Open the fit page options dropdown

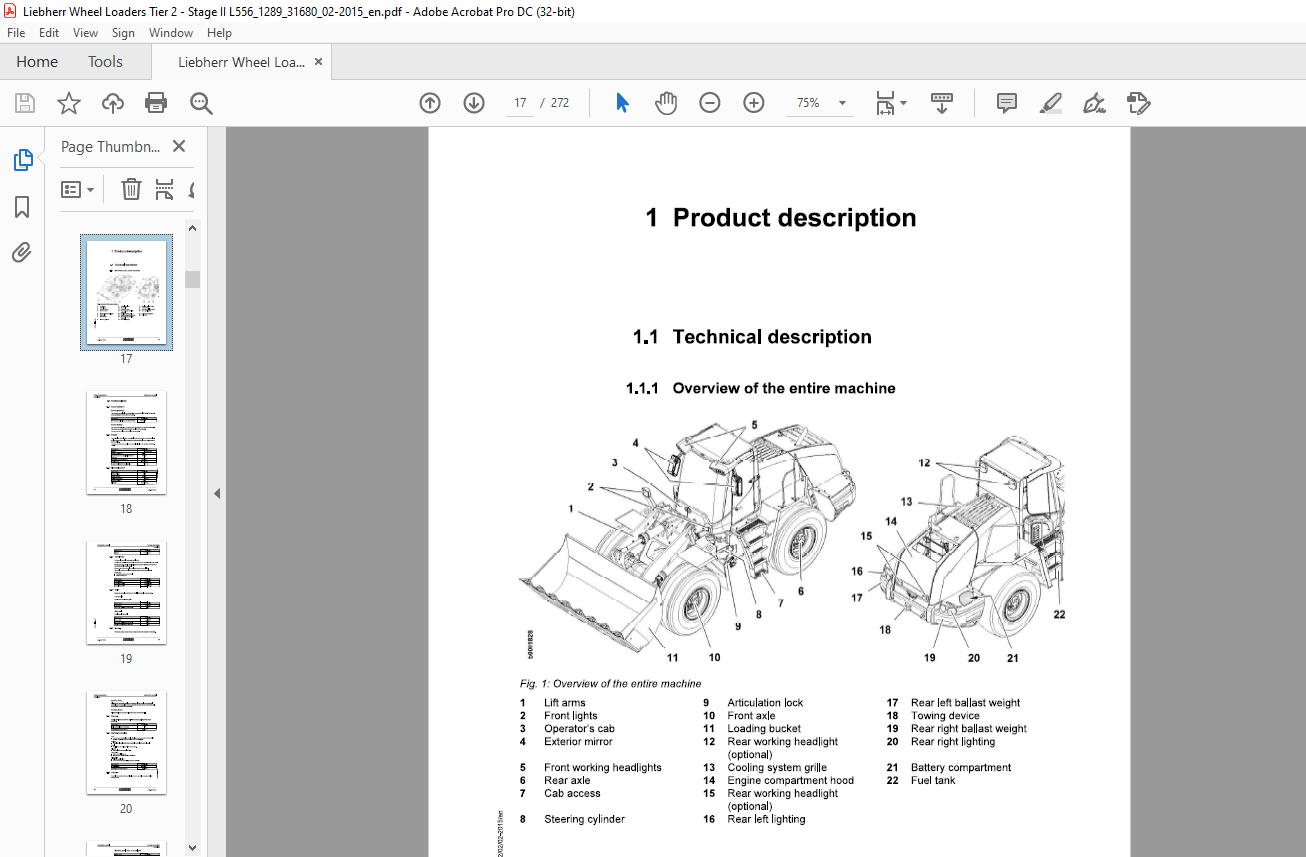pos(891,103)
